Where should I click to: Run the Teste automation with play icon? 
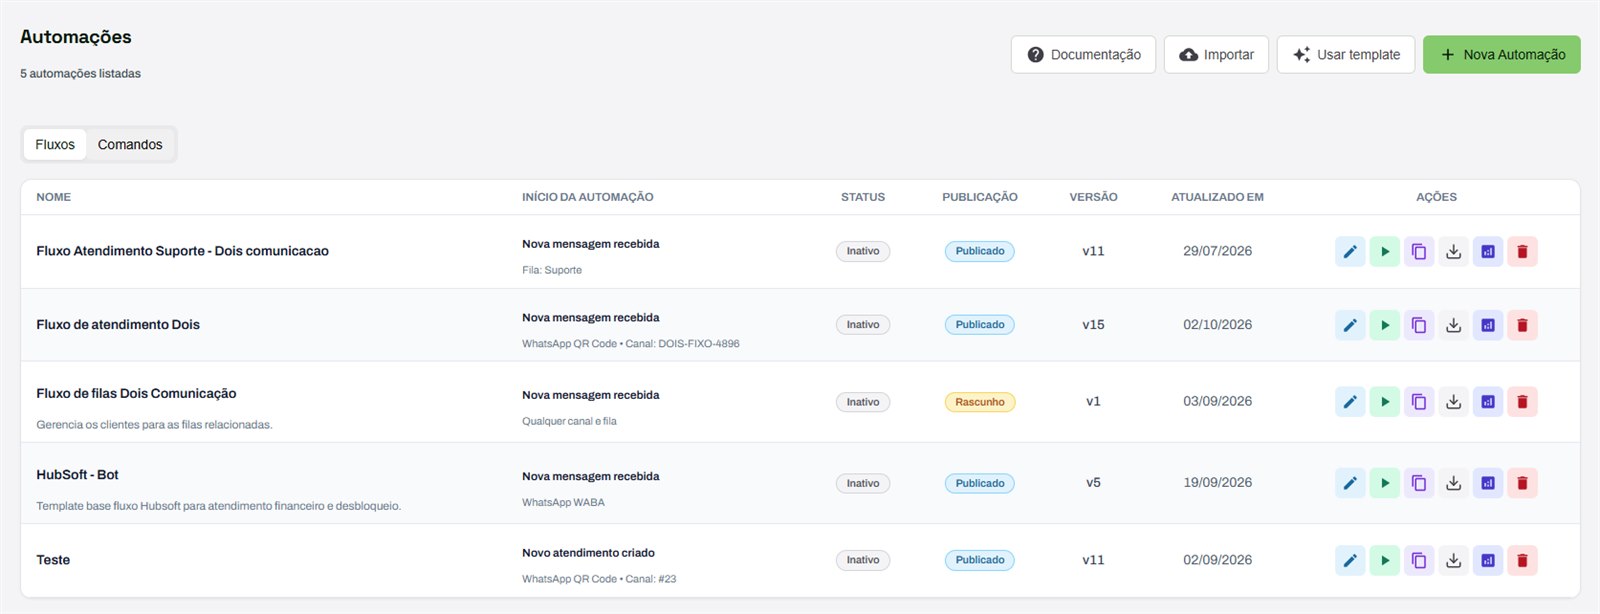click(x=1384, y=560)
